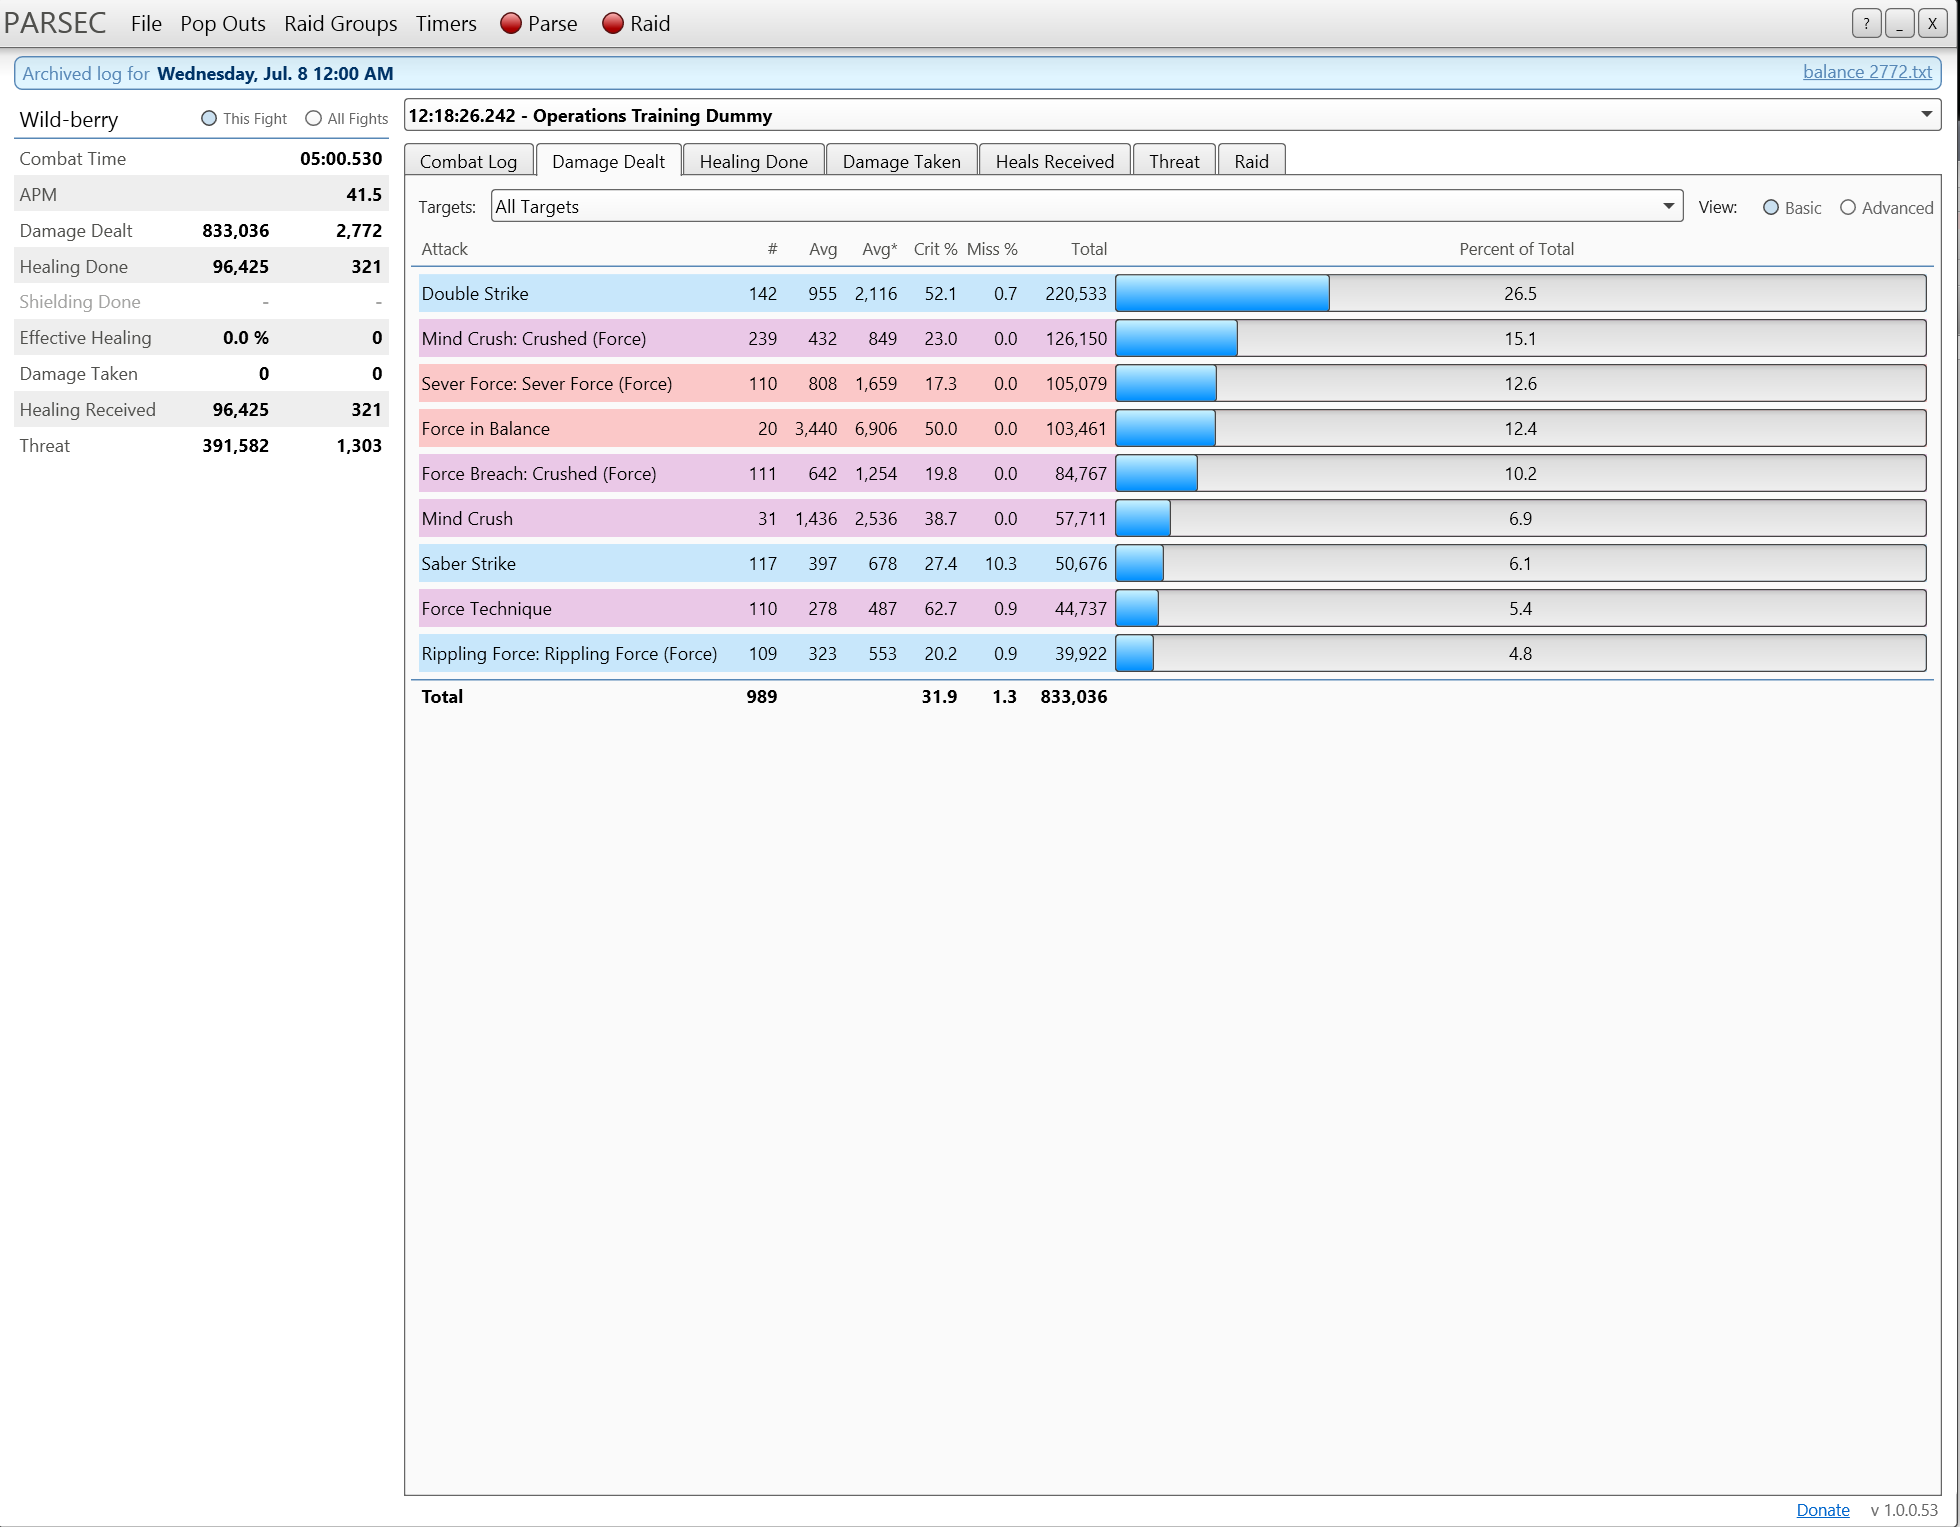
Task: Select the Force in Balance row
Action: click(x=486, y=429)
